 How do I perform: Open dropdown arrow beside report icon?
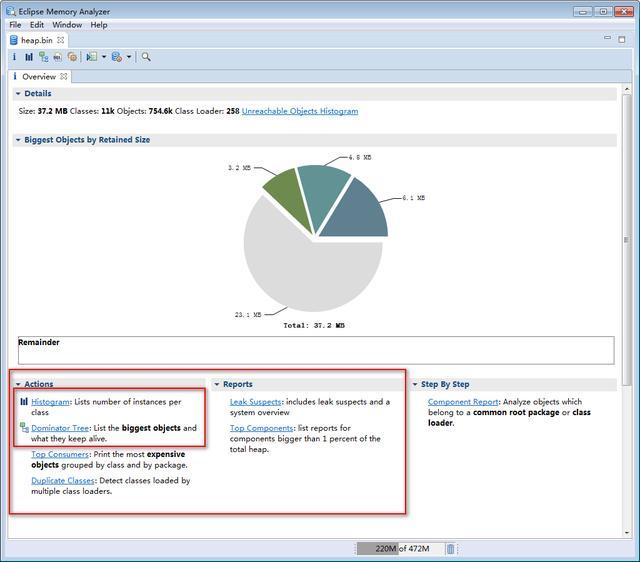(104, 57)
